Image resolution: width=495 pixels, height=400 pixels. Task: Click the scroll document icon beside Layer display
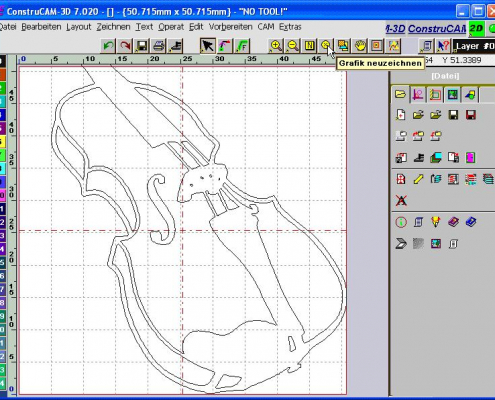427,46
